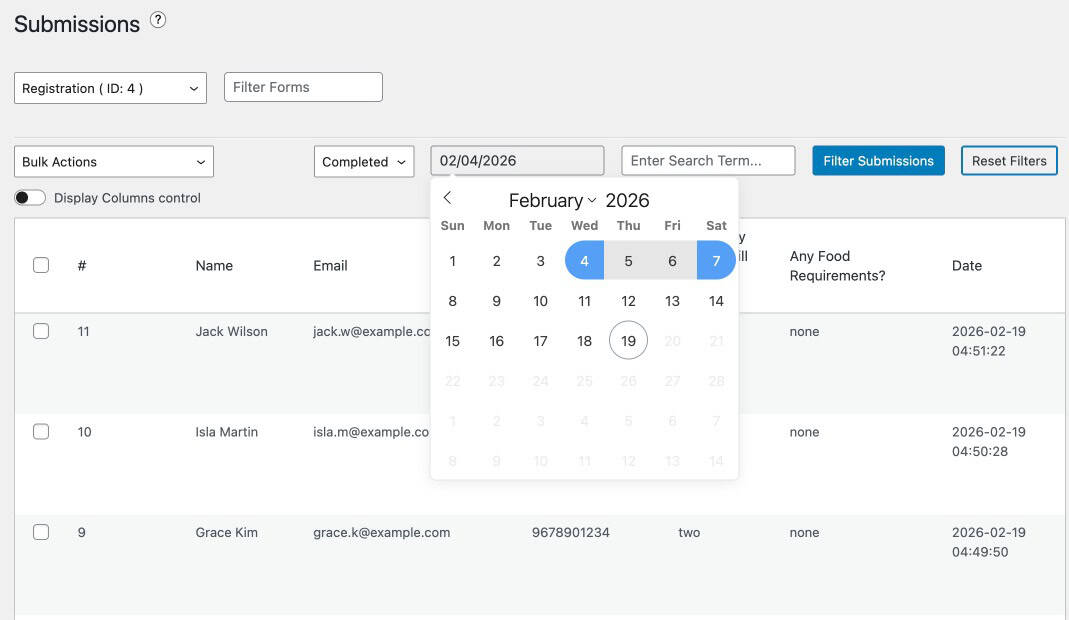Check the box for Grace Kim row

coord(41,532)
